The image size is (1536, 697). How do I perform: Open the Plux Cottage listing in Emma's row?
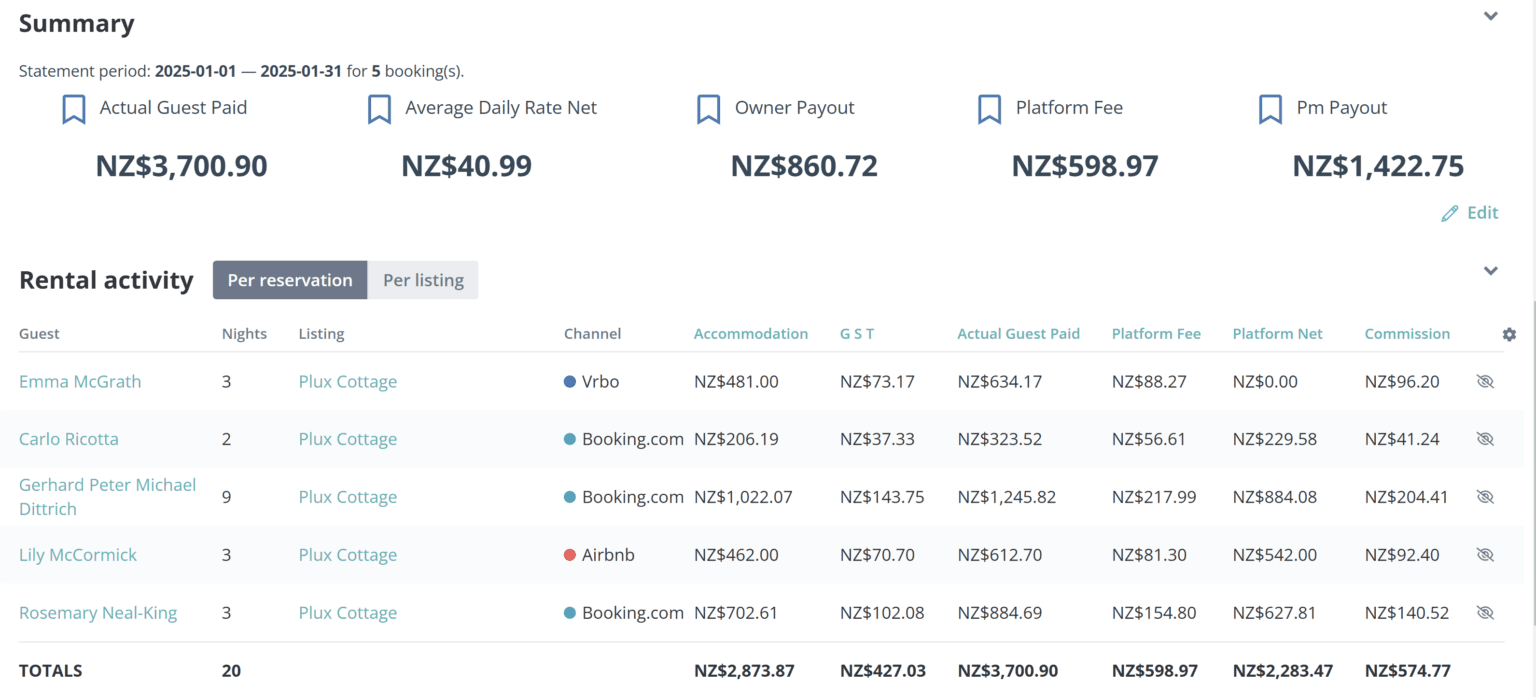(x=347, y=381)
